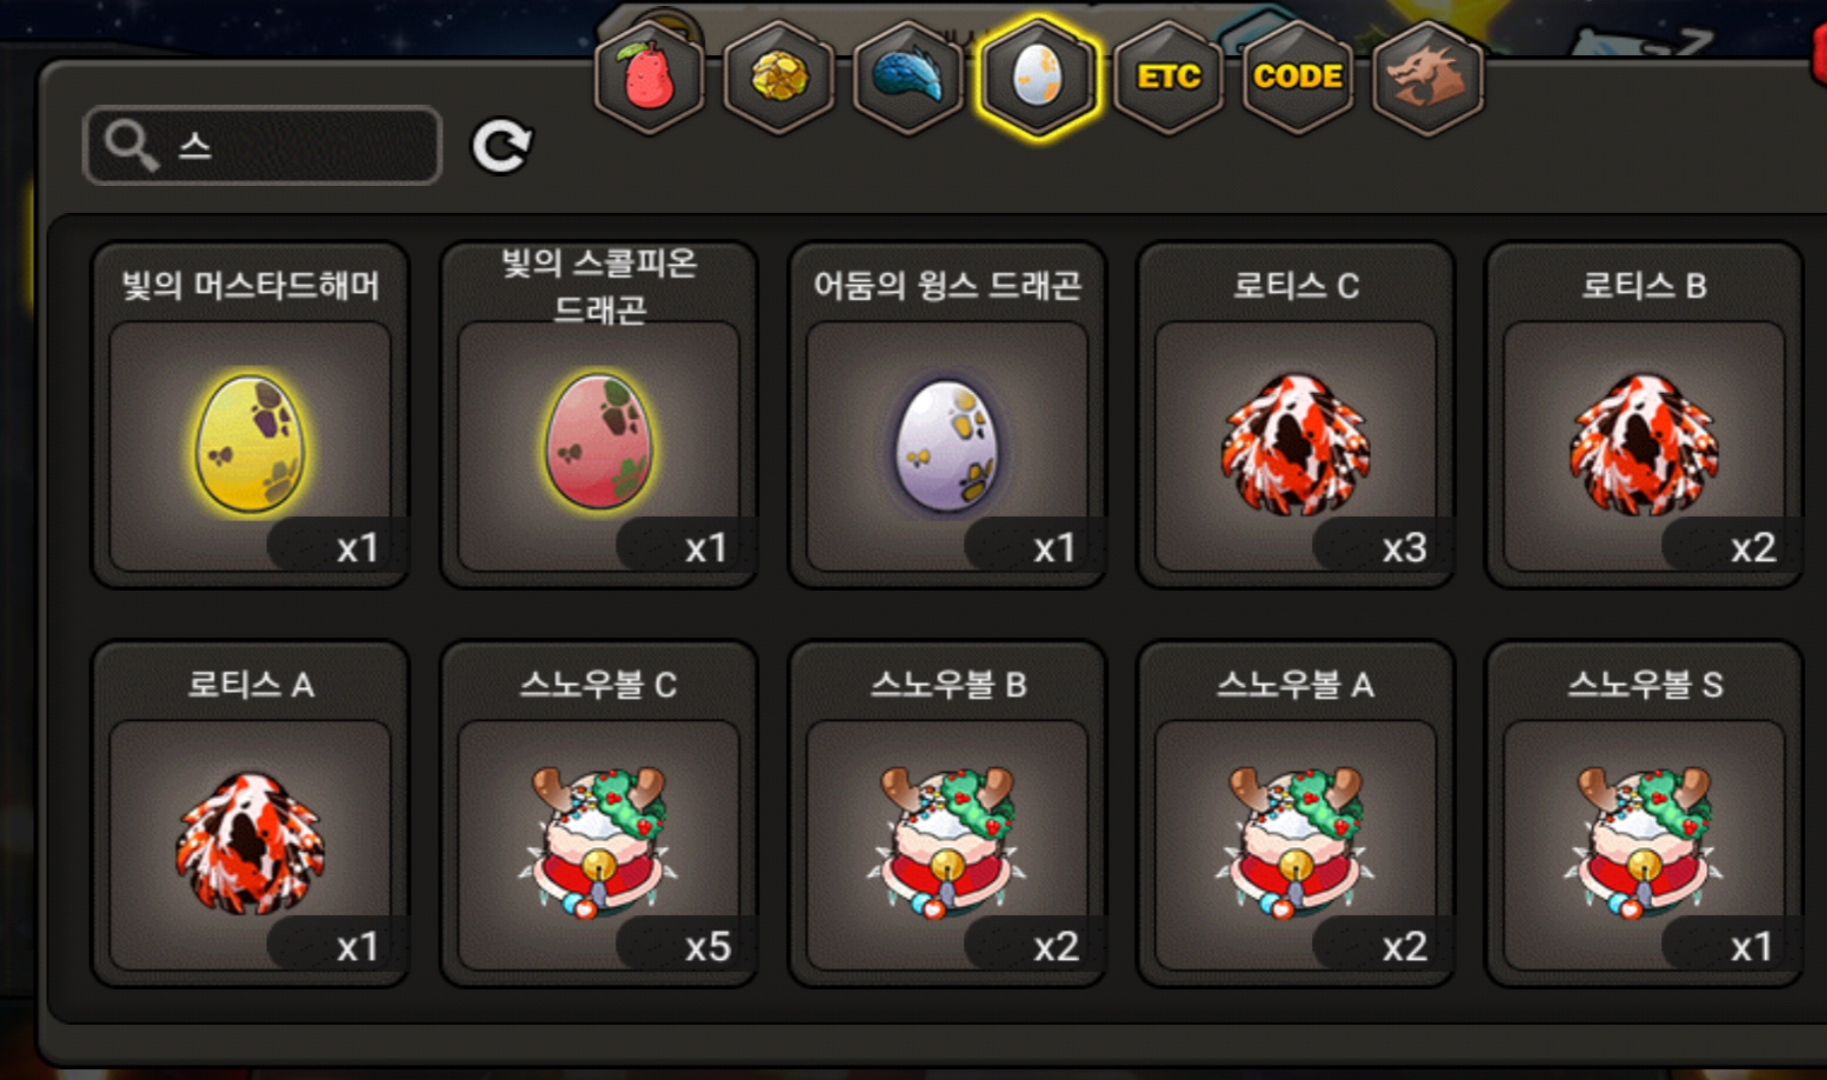Select the brown dragon head tab
This screenshot has width=1827, height=1080.
(x=1427, y=77)
